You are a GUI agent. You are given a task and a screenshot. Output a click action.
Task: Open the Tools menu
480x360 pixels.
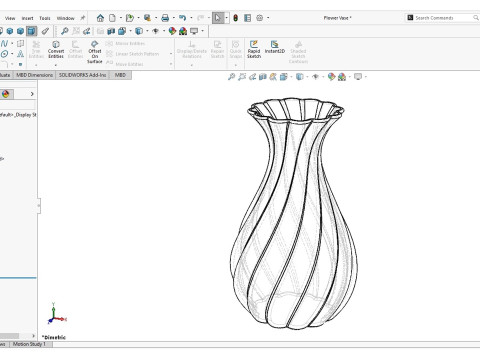(x=45, y=18)
